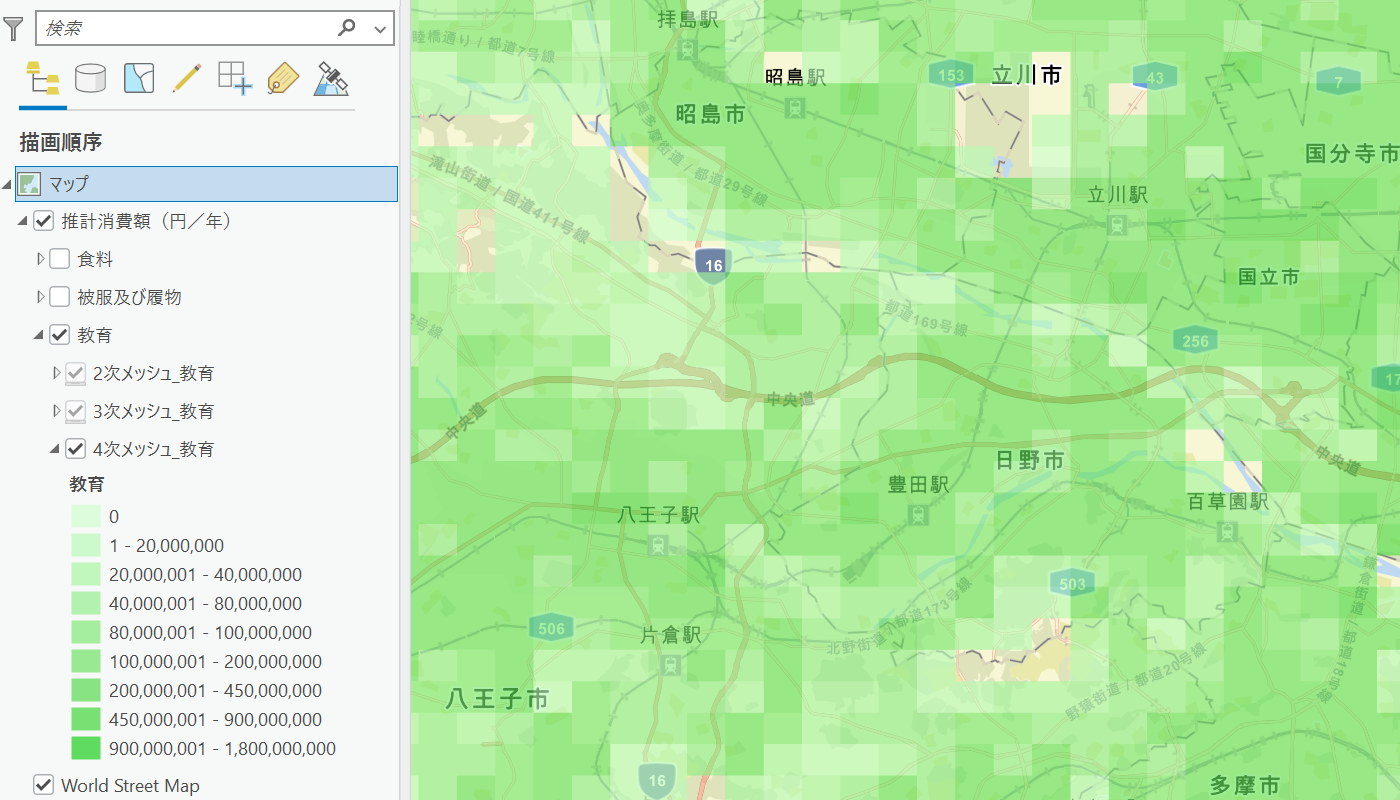Uncheck the World Street Map layer
This screenshot has height=800, width=1400.
(x=43, y=785)
